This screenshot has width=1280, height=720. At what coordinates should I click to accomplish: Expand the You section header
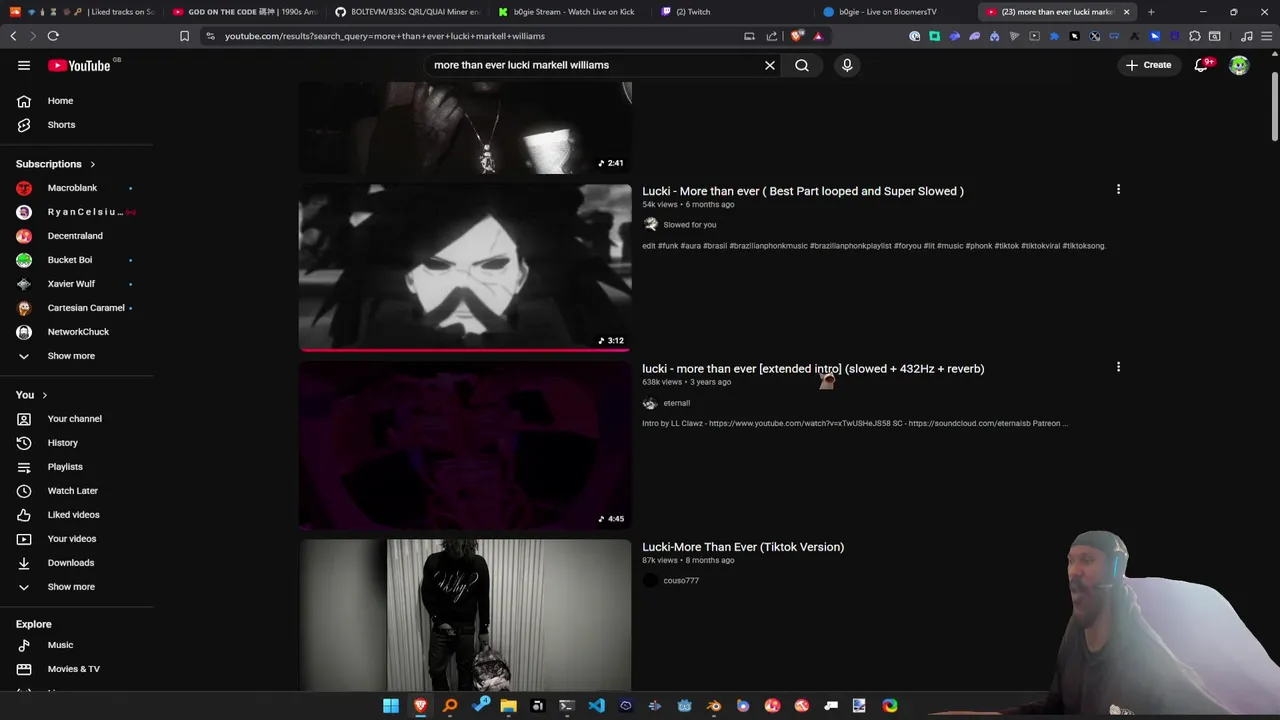coord(32,395)
